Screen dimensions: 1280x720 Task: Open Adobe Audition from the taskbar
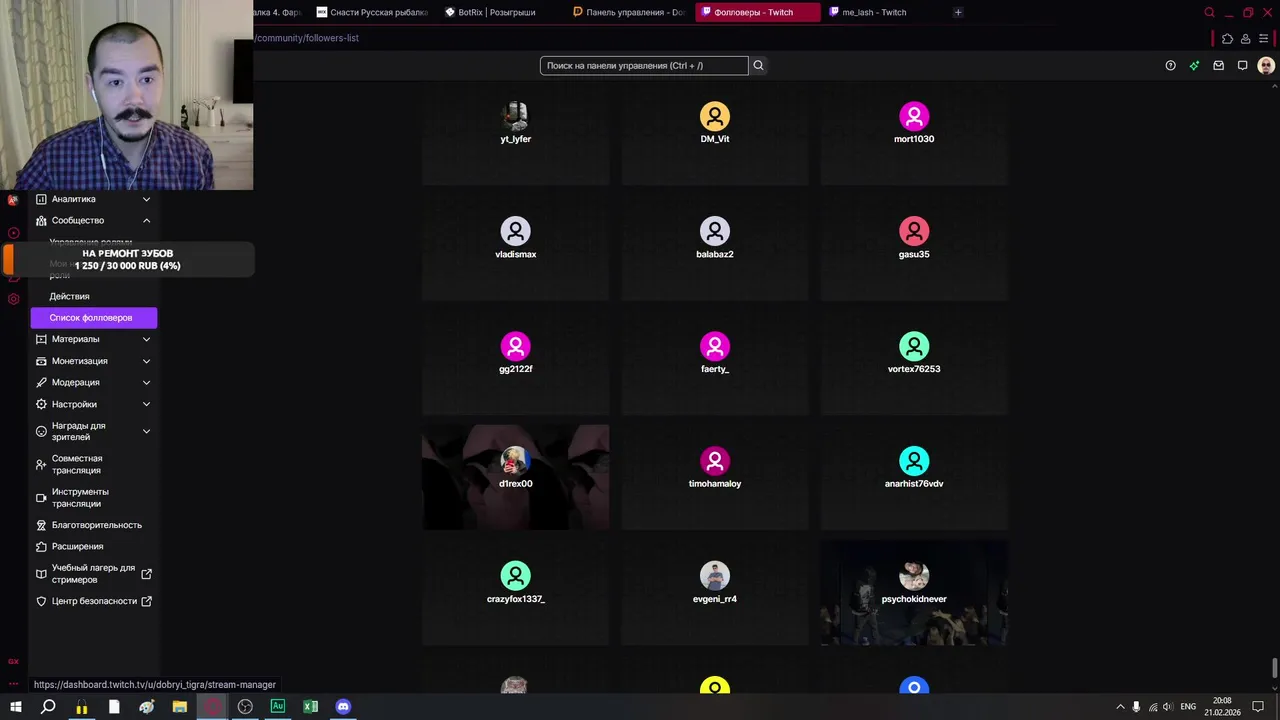[x=278, y=706]
